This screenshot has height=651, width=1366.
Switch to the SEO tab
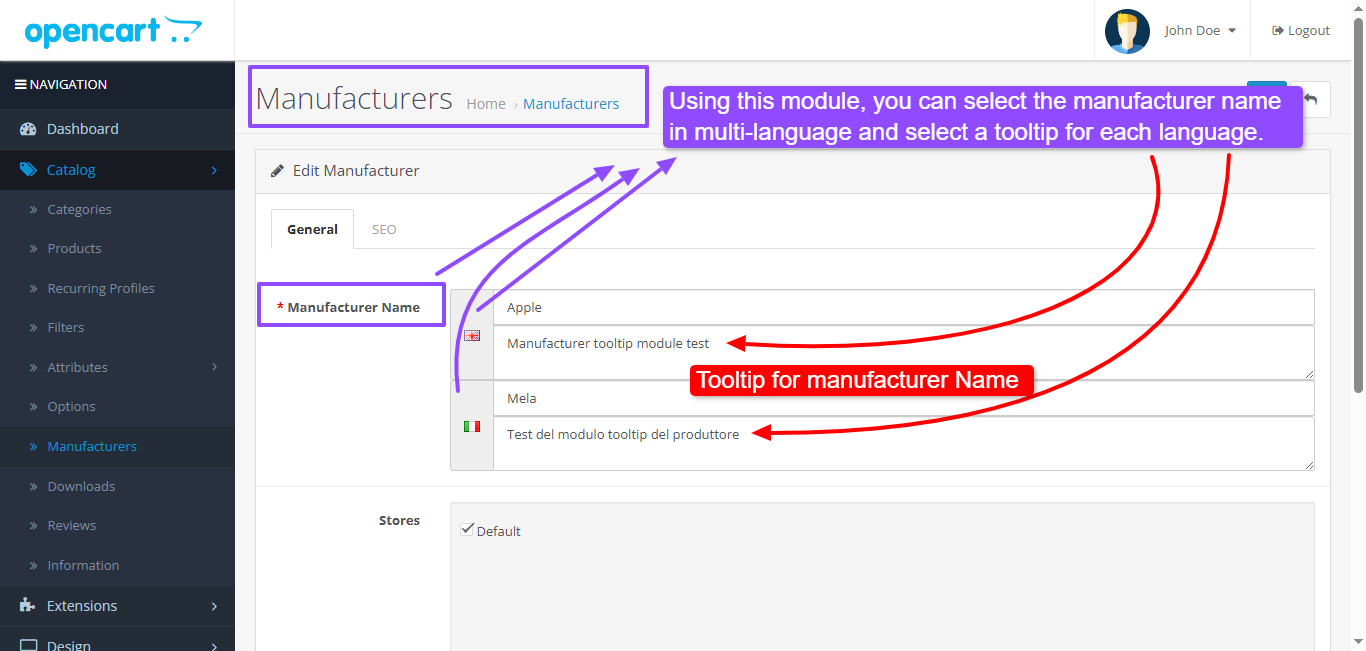(x=384, y=229)
